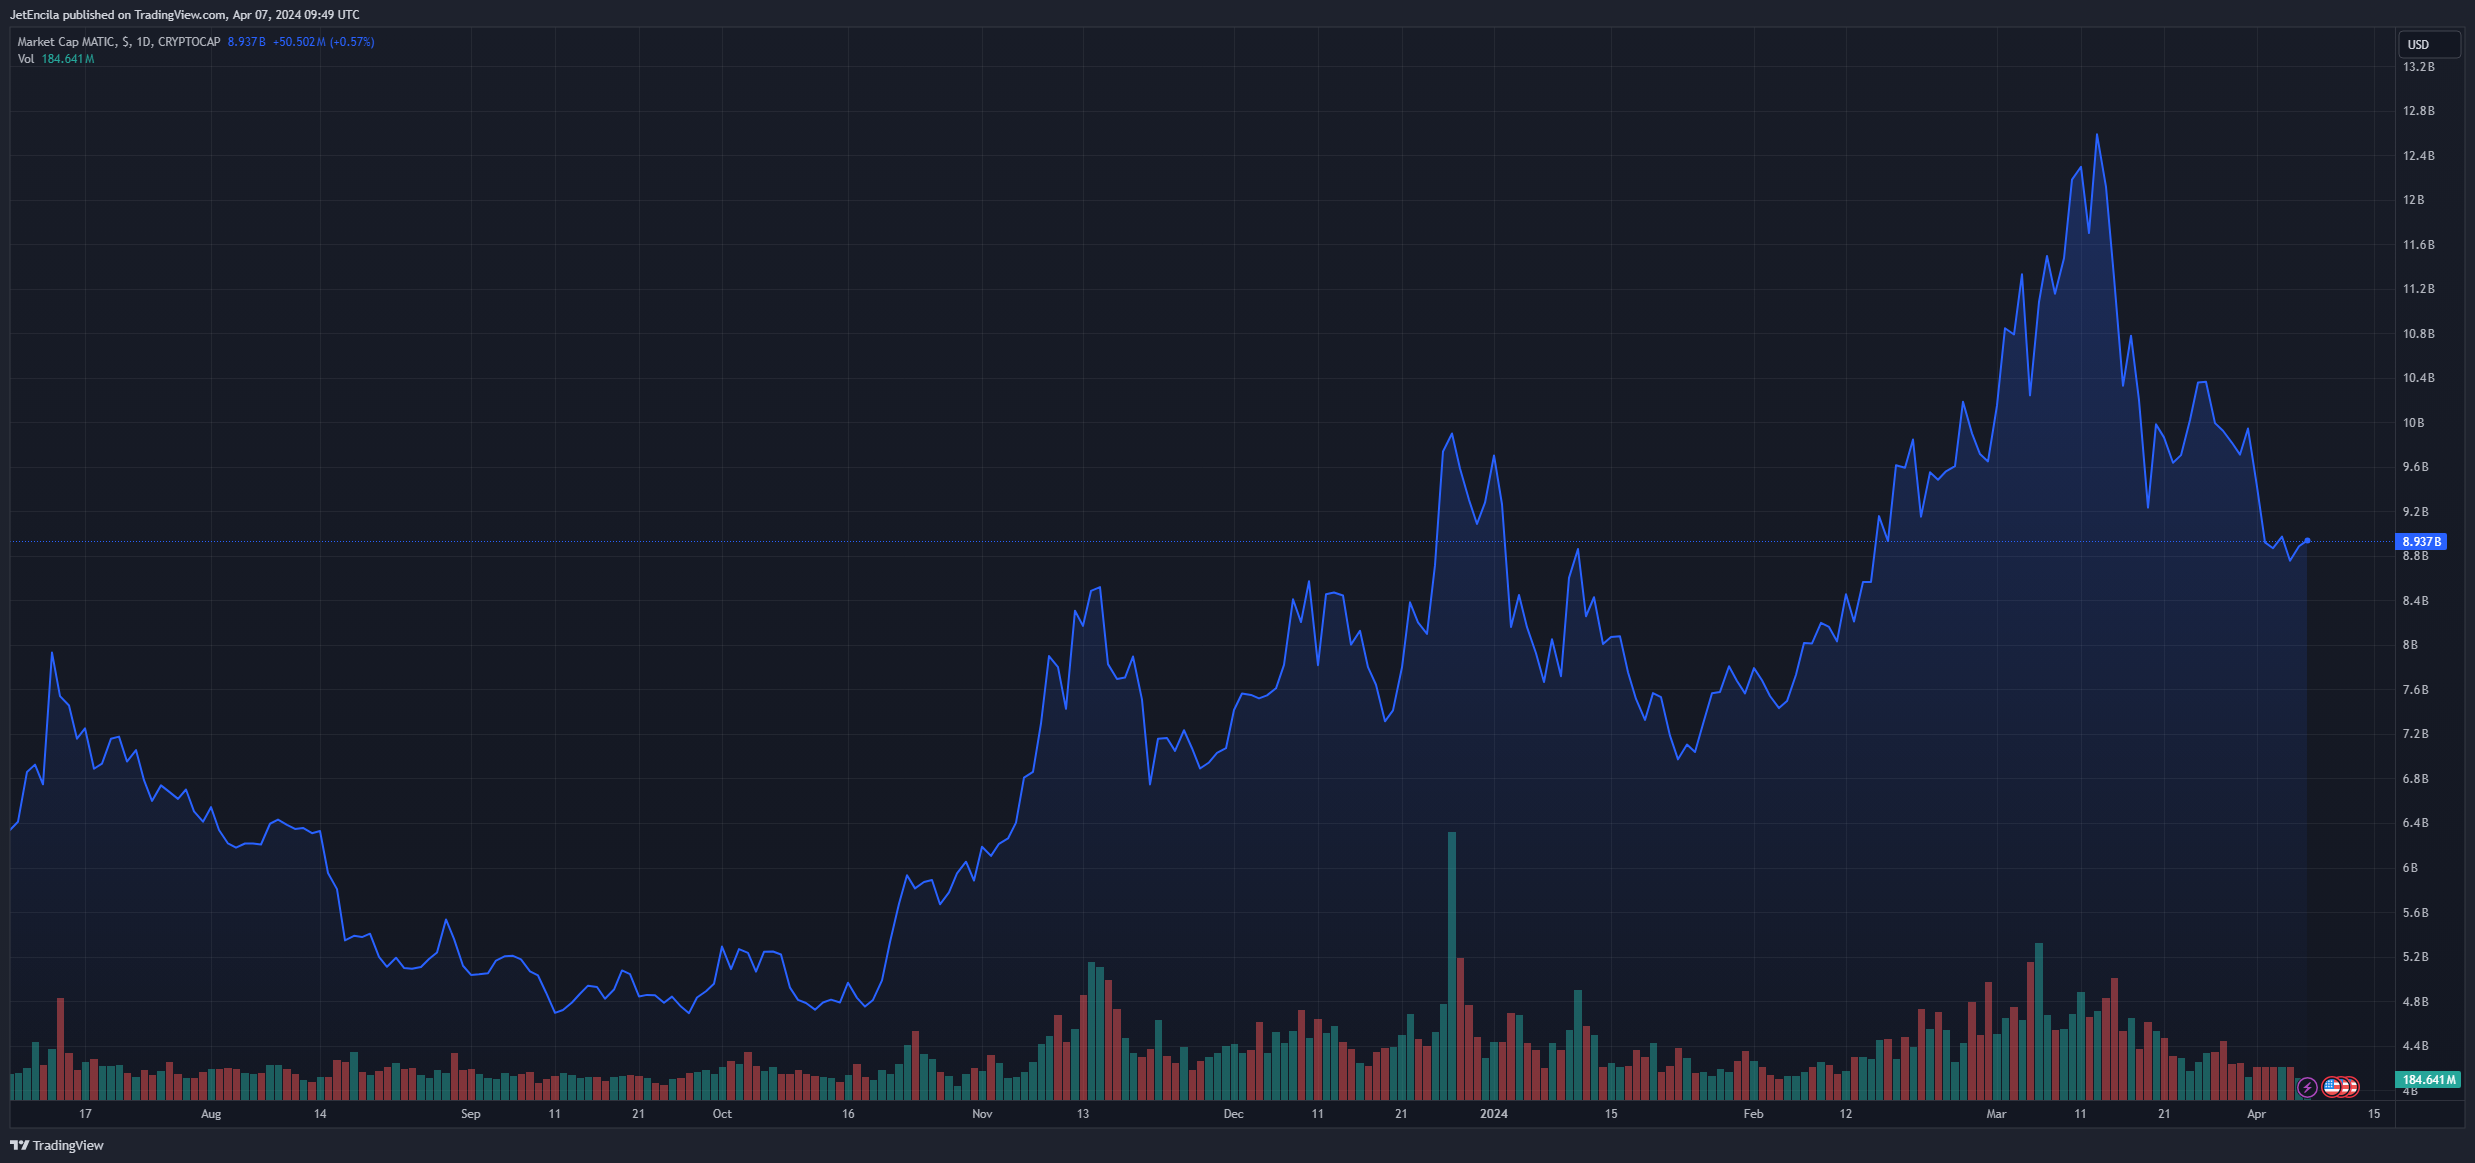Image resolution: width=2475 pixels, height=1163 pixels.
Task: Click the green 184.641M volume axis label
Action: (x=2429, y=1080)
